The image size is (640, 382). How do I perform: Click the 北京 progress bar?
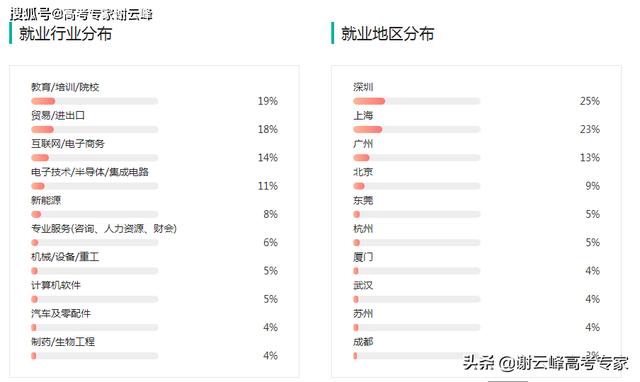(417, 186)
